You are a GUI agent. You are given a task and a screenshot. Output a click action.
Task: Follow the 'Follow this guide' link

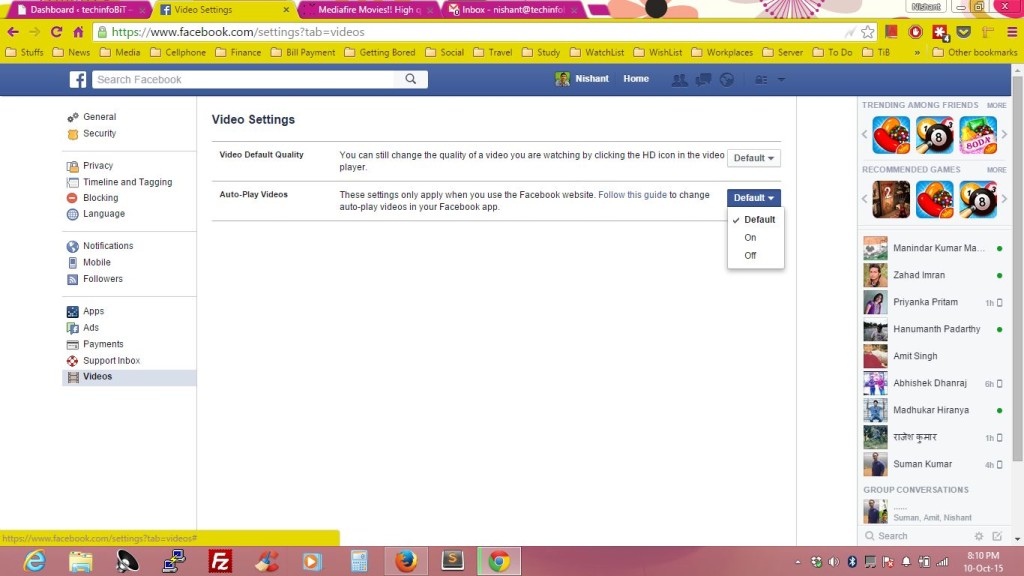(x=632, y=195)
